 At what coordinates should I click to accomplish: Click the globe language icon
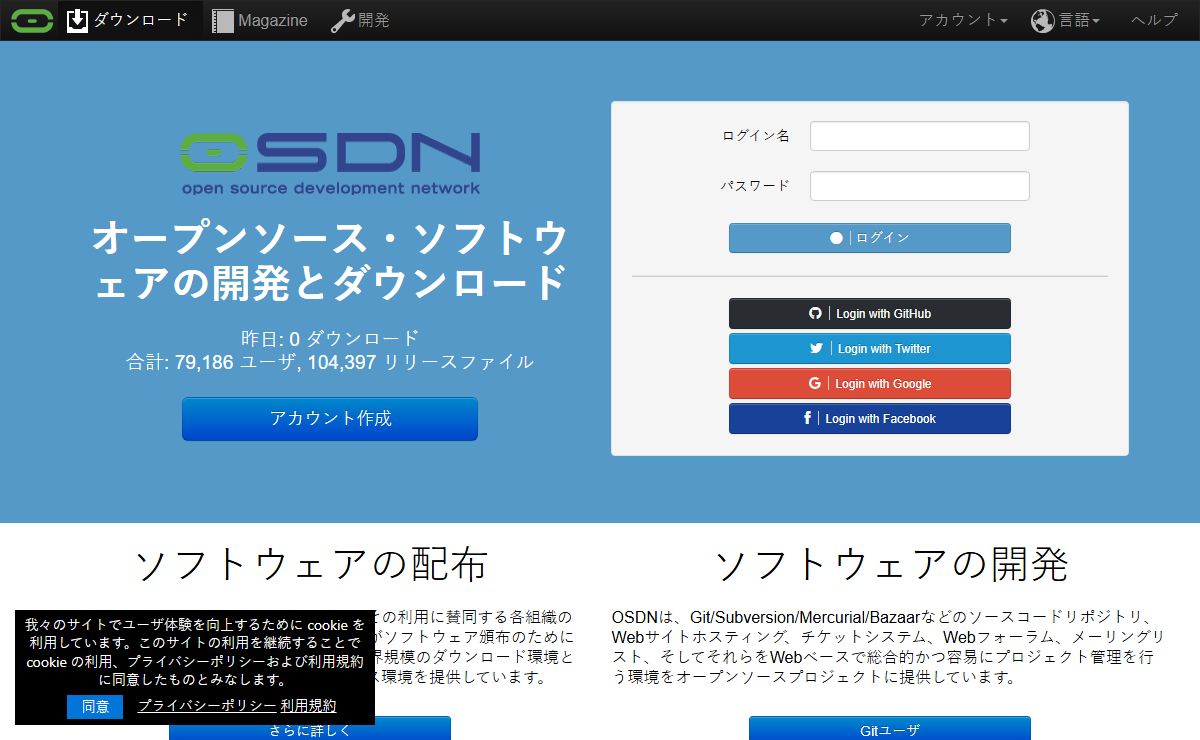pyautogui.click(x=1043, y=20)
